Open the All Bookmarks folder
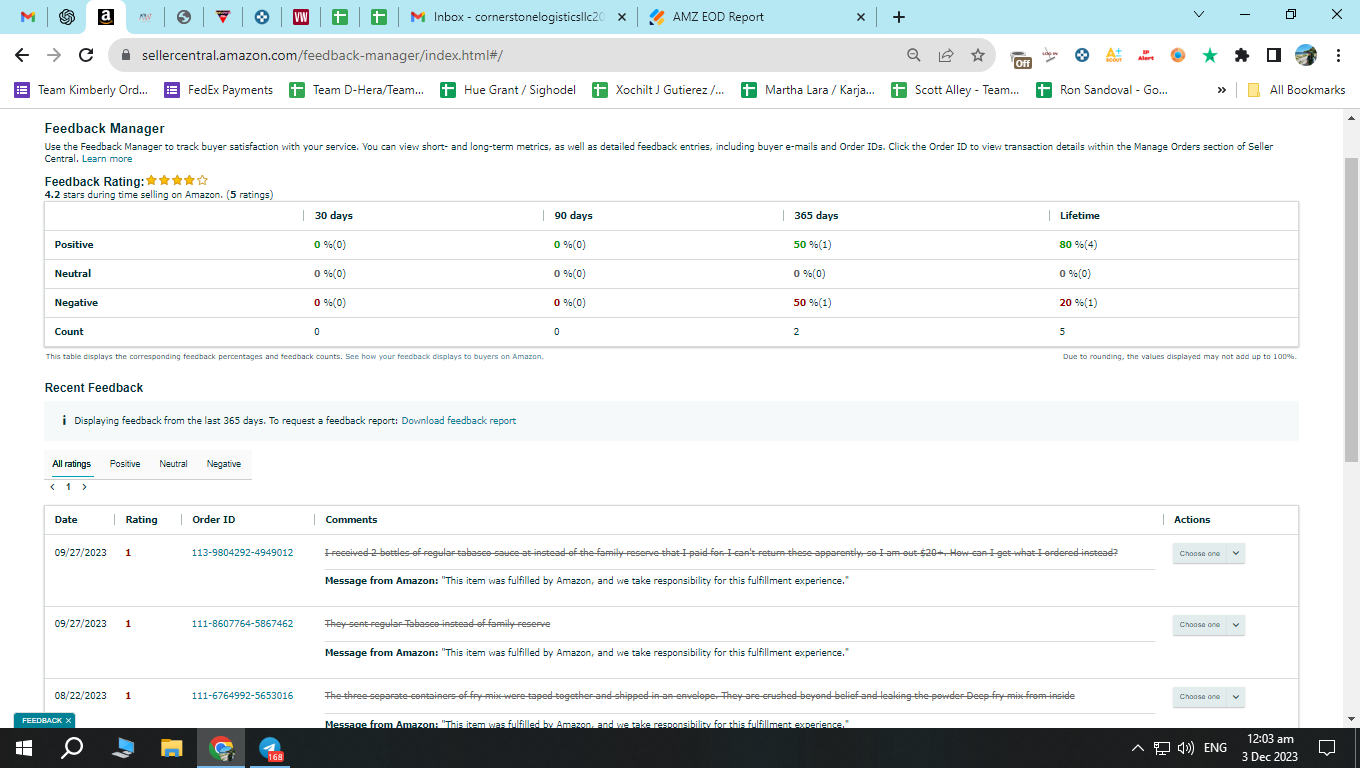The width and height of the screenshot is (1360, 768). coord(1297,90)
